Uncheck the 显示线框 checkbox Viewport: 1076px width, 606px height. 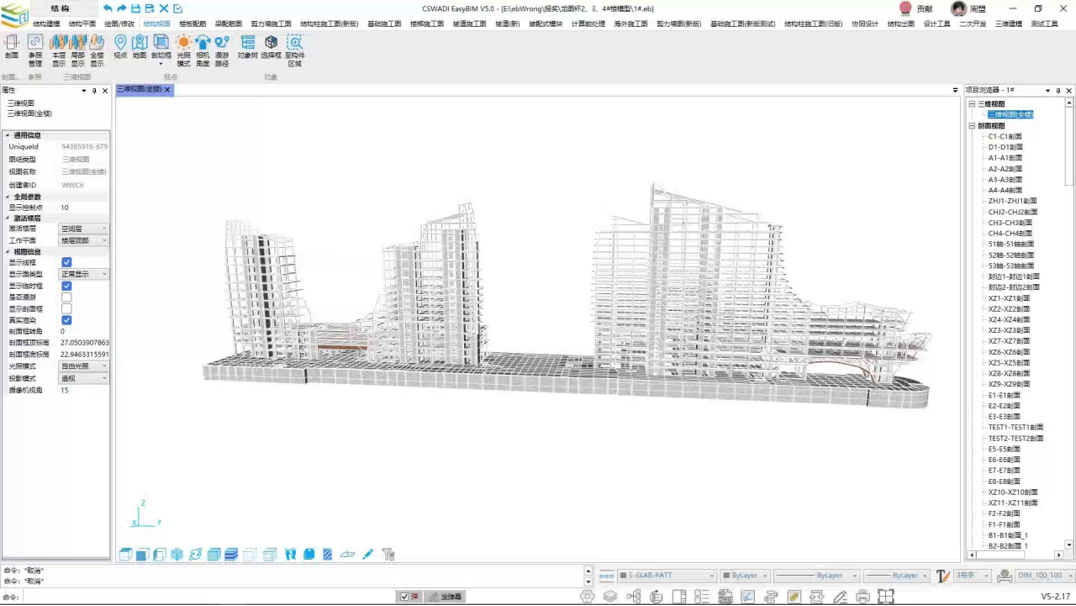(x=66, y=263)
